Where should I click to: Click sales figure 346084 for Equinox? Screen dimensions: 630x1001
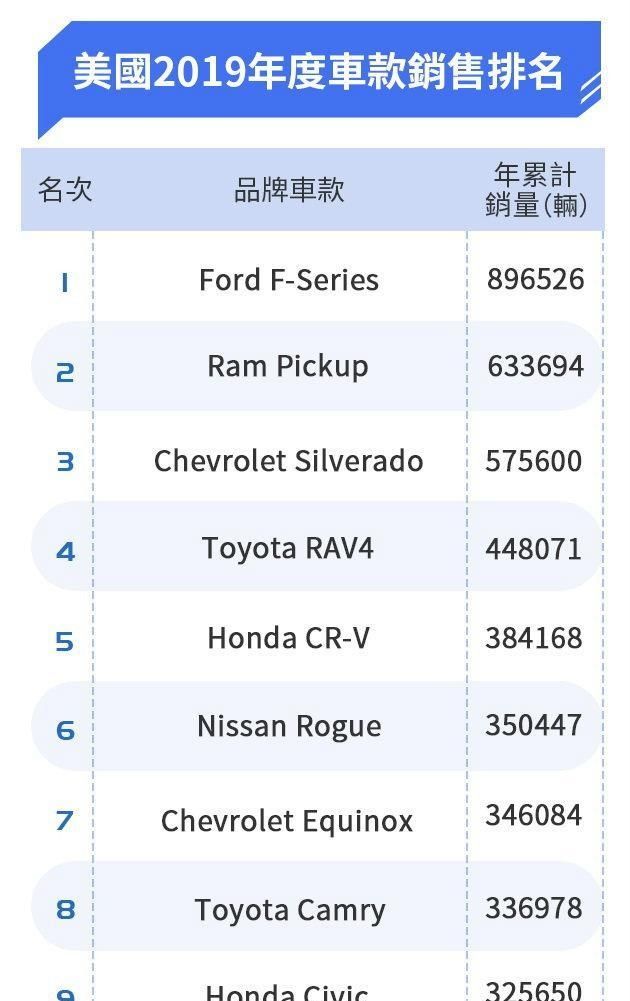(x=534, y=815)
